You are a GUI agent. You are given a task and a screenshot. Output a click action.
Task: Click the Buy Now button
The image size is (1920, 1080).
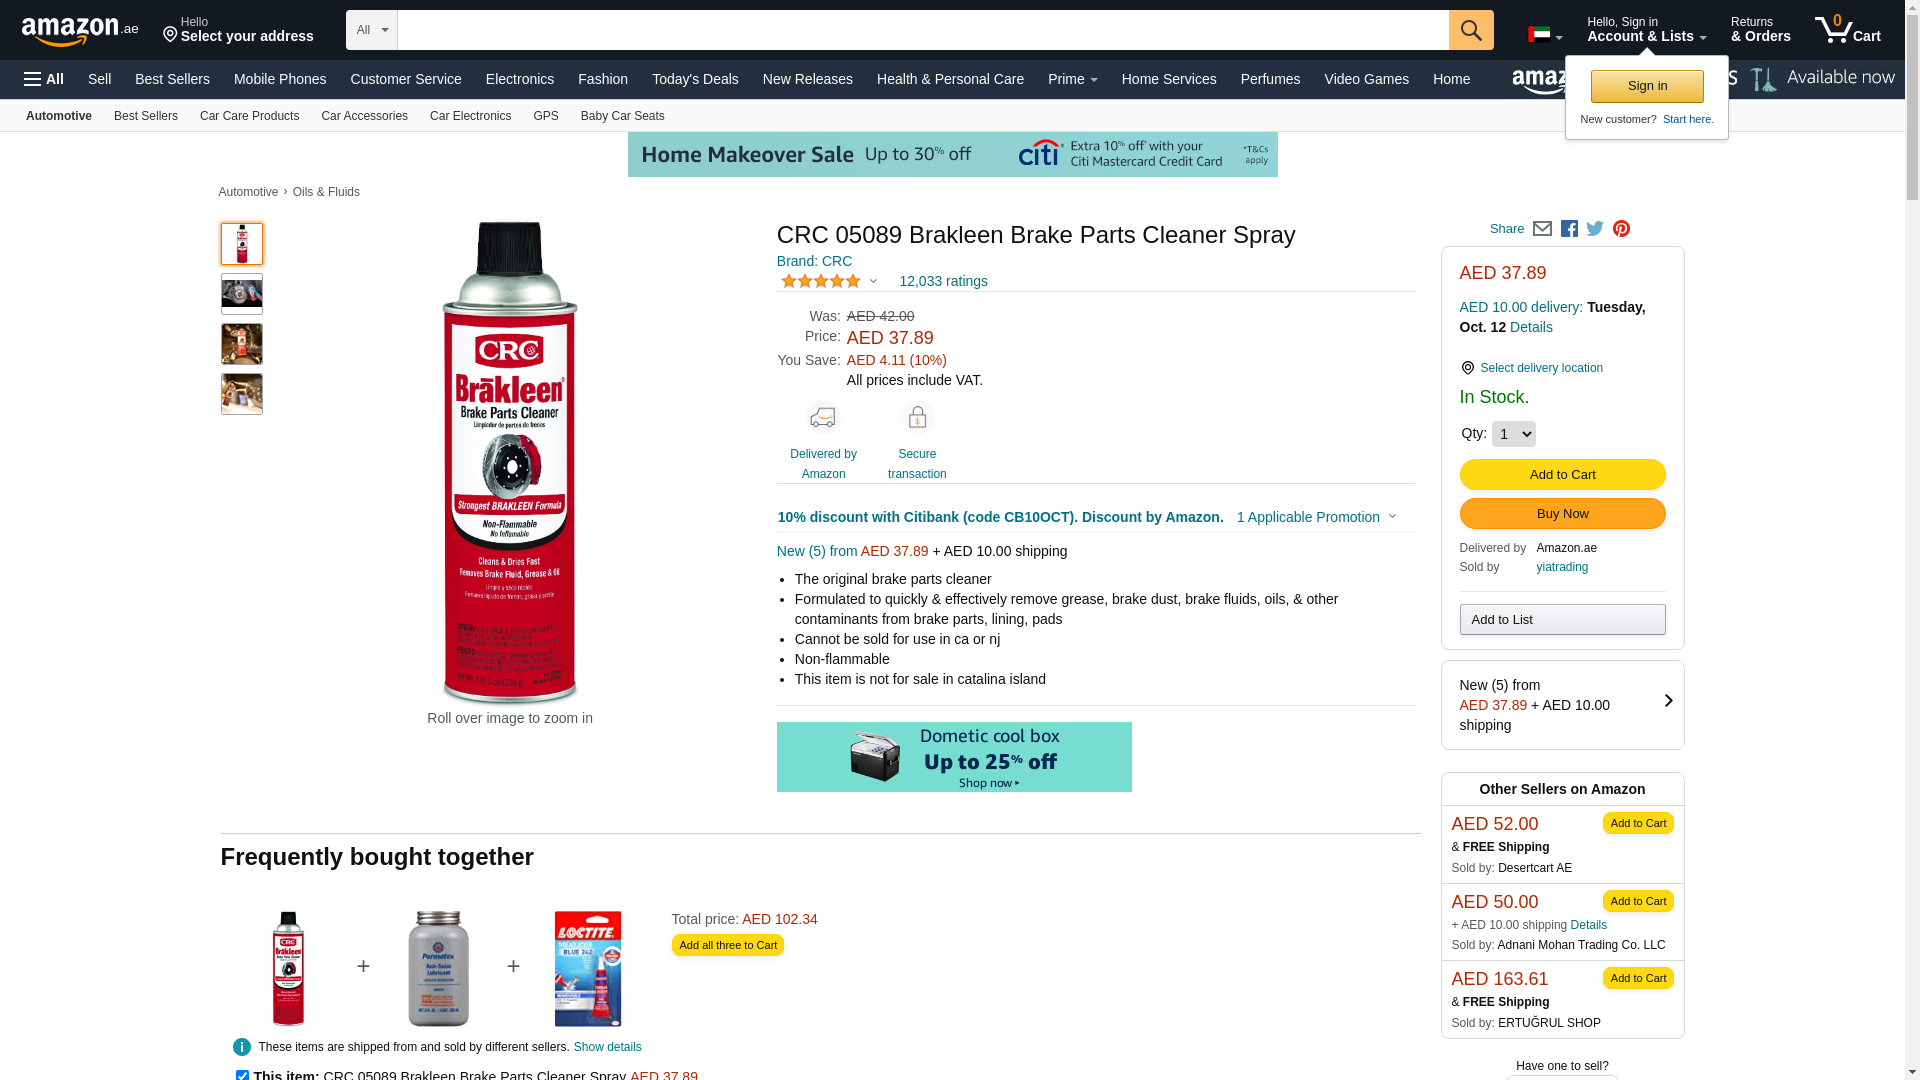(1562, 514)
